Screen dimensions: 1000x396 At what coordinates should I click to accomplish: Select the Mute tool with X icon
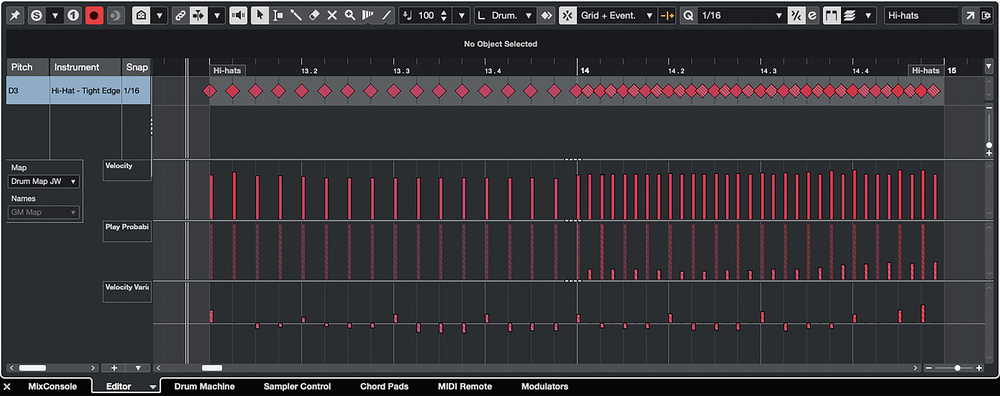332,15
